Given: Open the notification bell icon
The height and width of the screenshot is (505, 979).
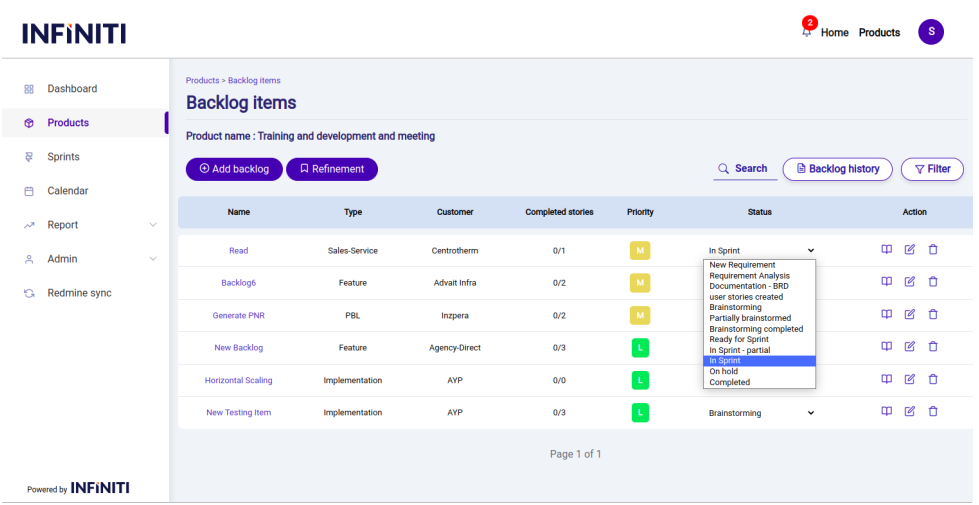Looking at the screenshot, I should (807, 31).
